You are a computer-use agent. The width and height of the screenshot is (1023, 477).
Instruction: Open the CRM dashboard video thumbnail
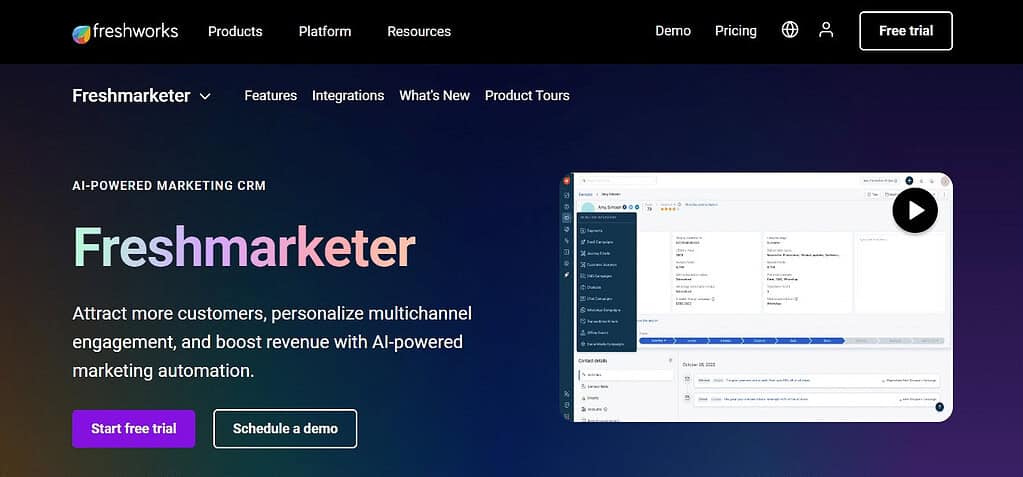[x=756, y=297]
